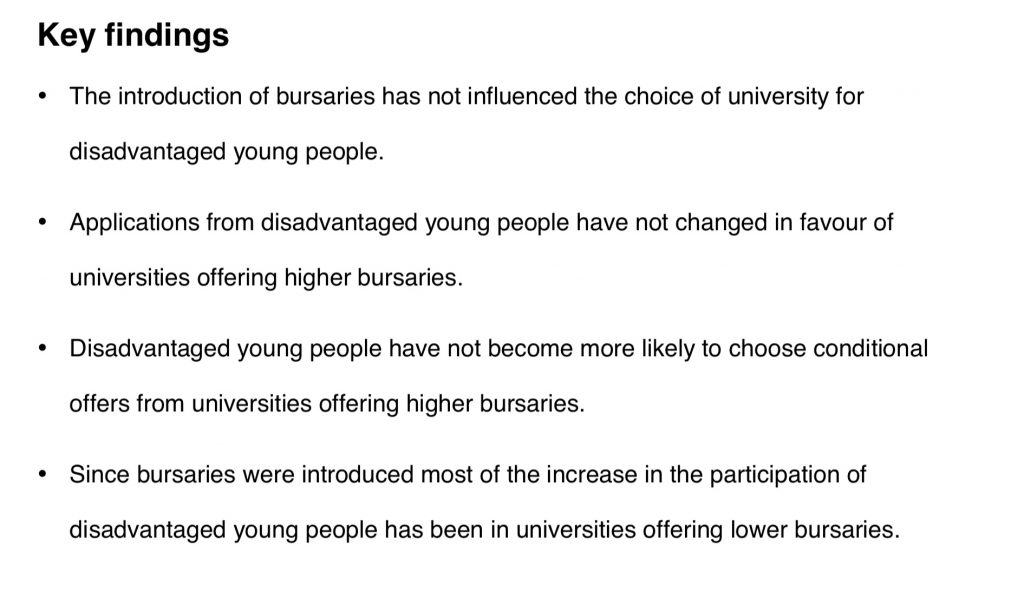
Task: Click the bullet marker before "Since bursaries"
Action: click(42, 474)
